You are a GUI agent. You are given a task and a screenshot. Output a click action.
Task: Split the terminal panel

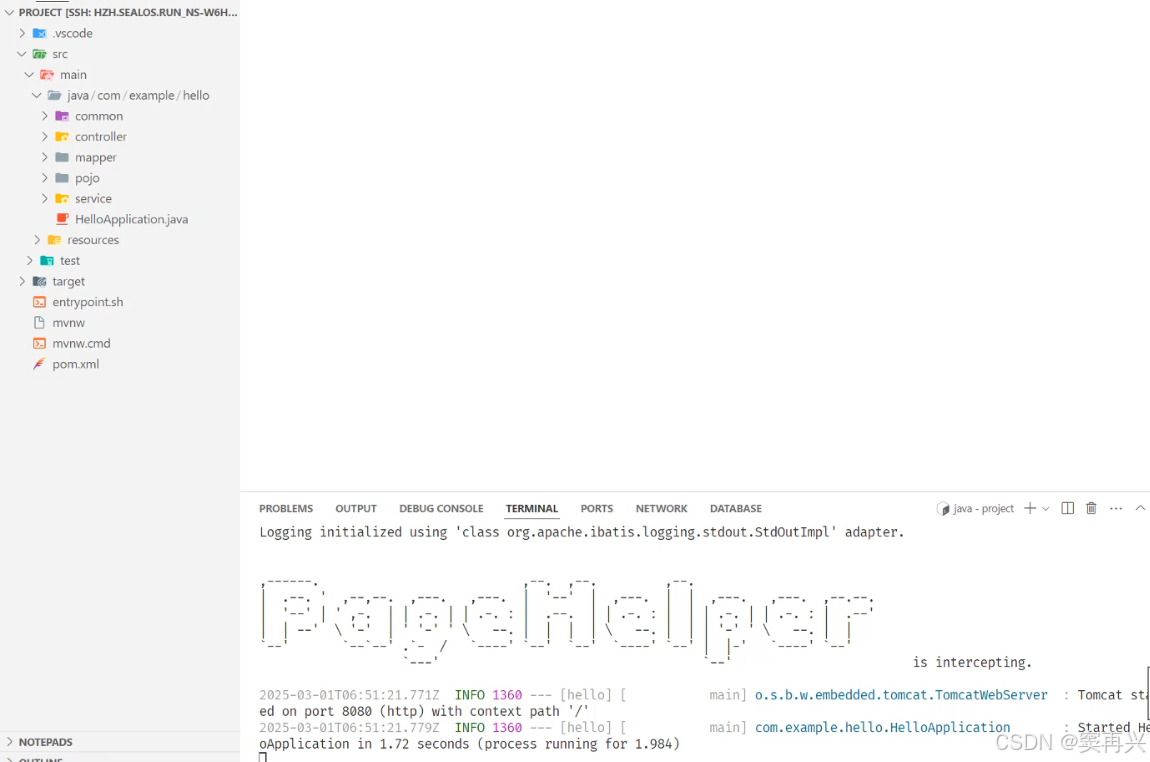coord(1068,508)
